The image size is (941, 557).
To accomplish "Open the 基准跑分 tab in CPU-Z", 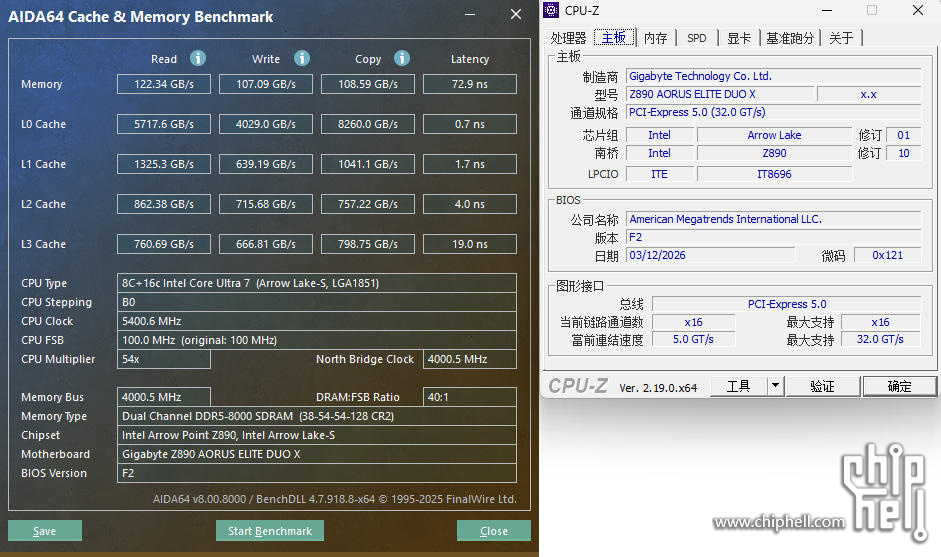I will click(x=790, y=38).
